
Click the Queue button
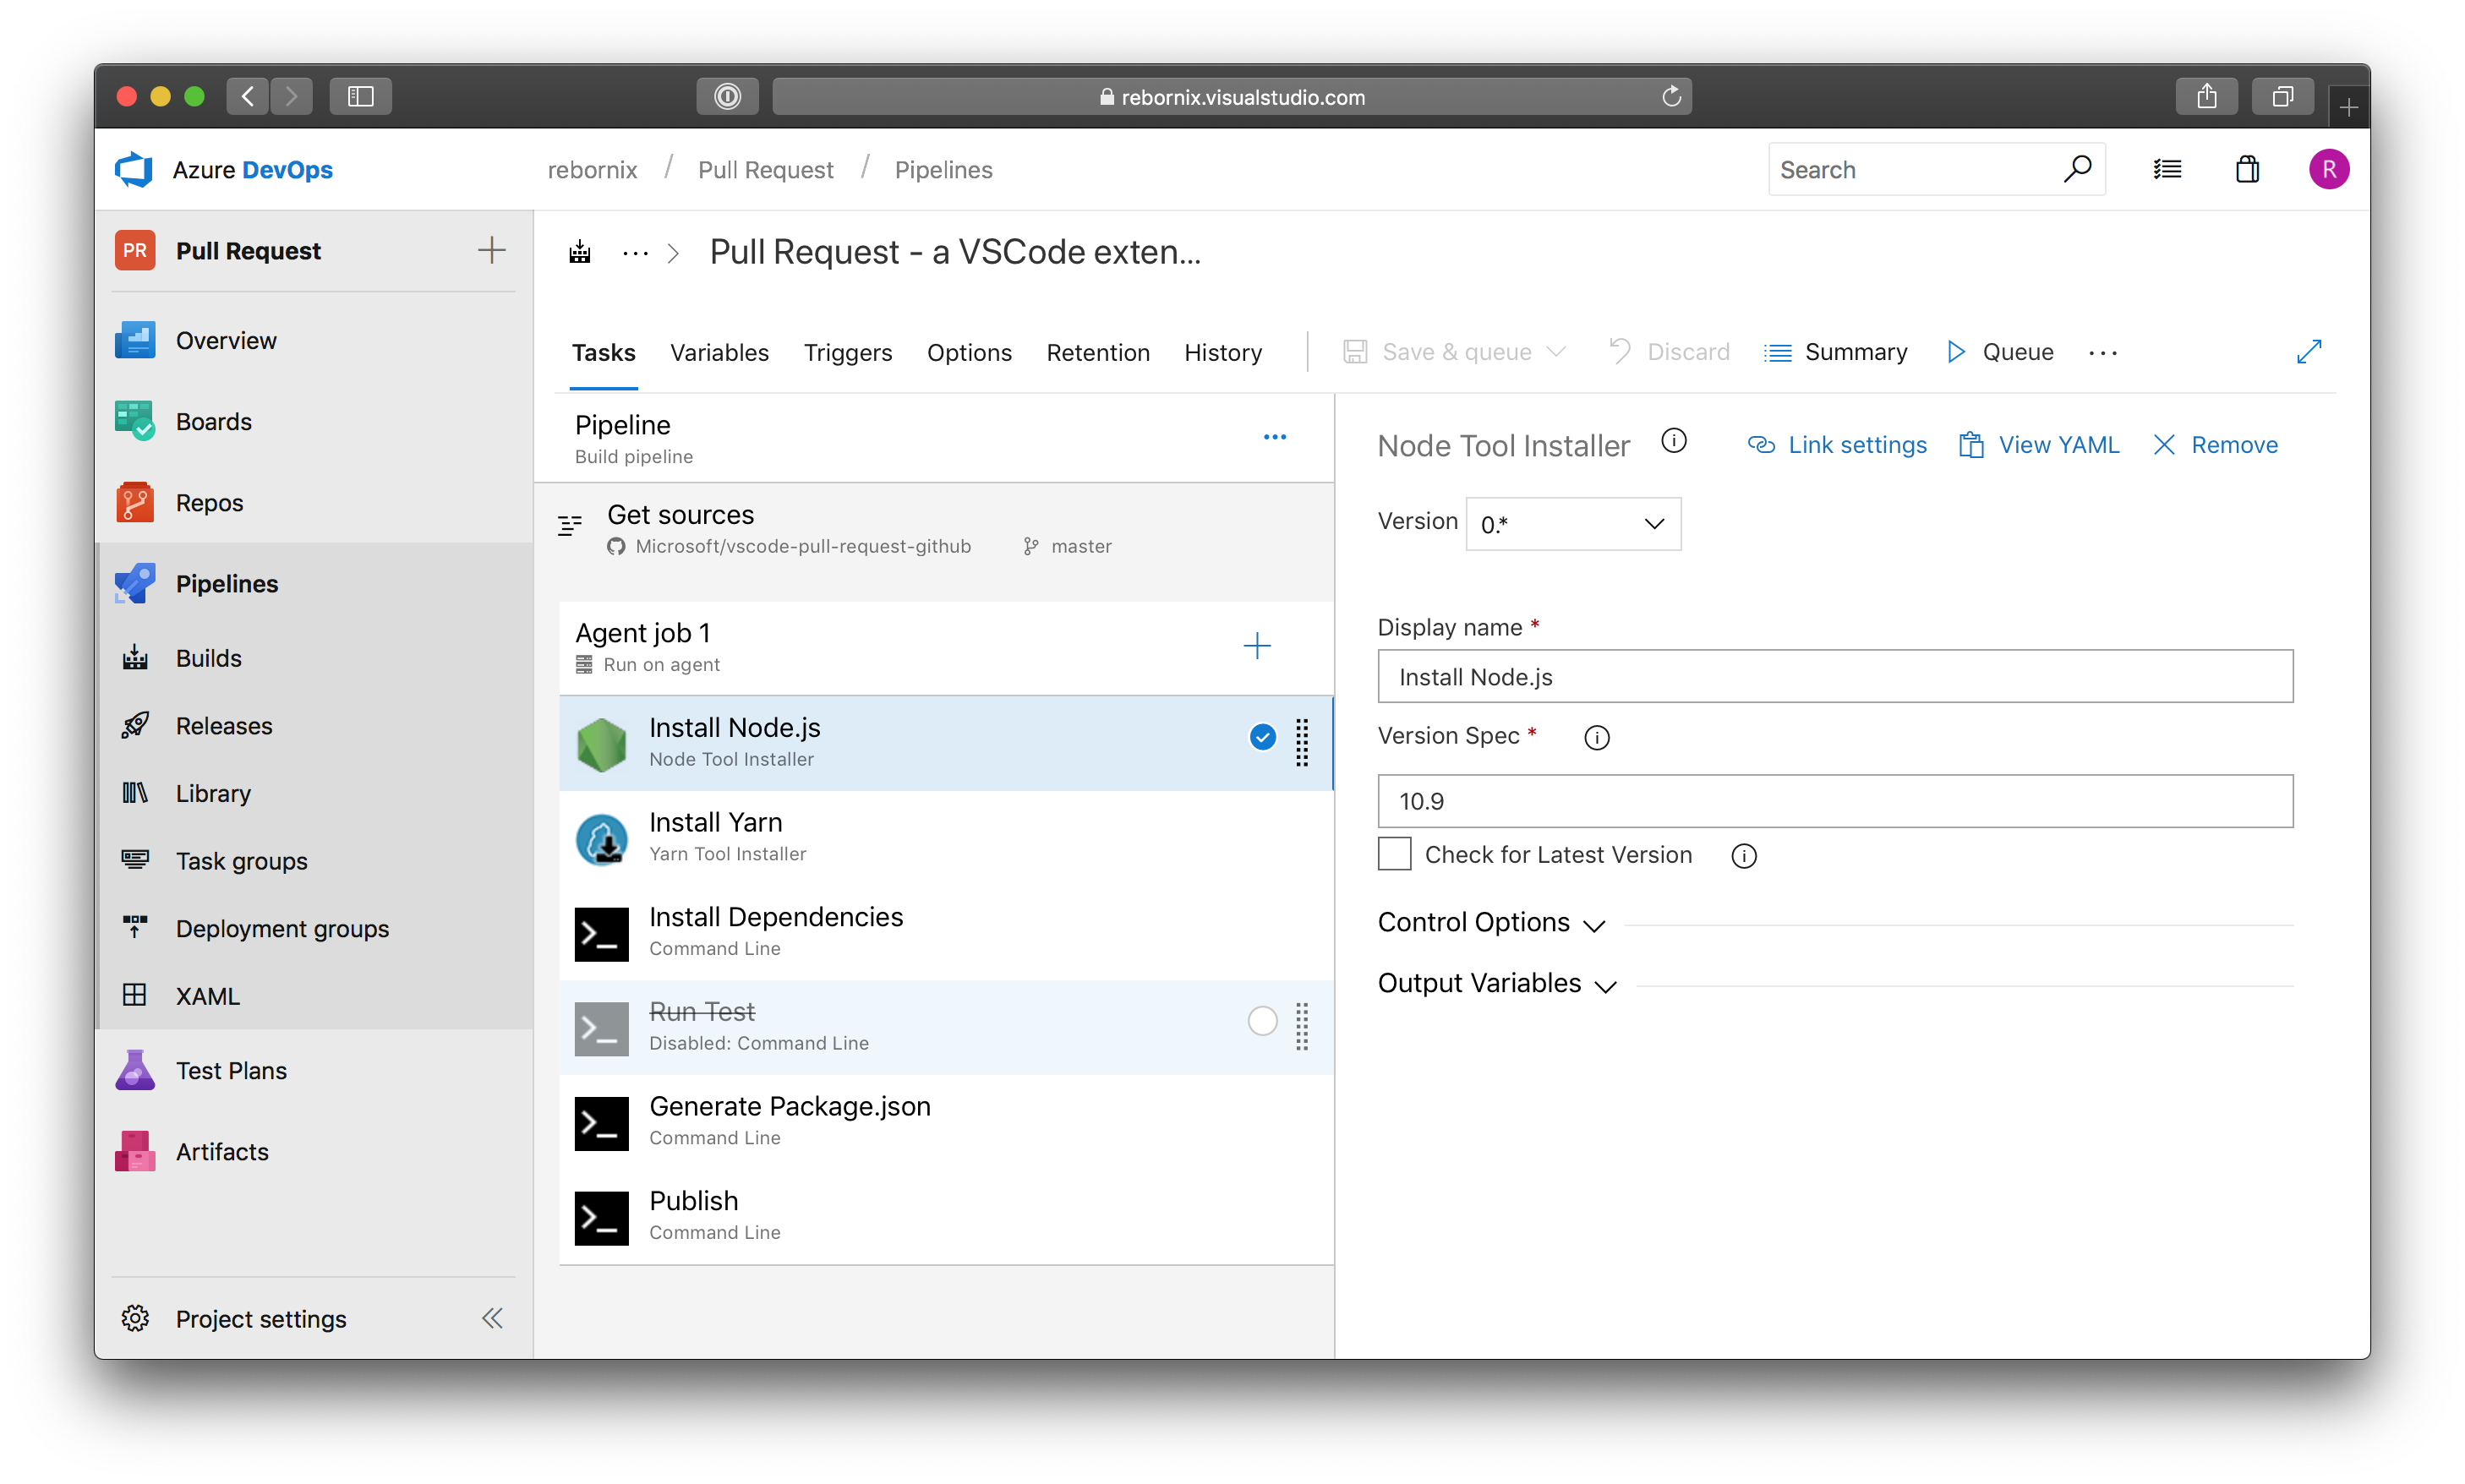1999,352
